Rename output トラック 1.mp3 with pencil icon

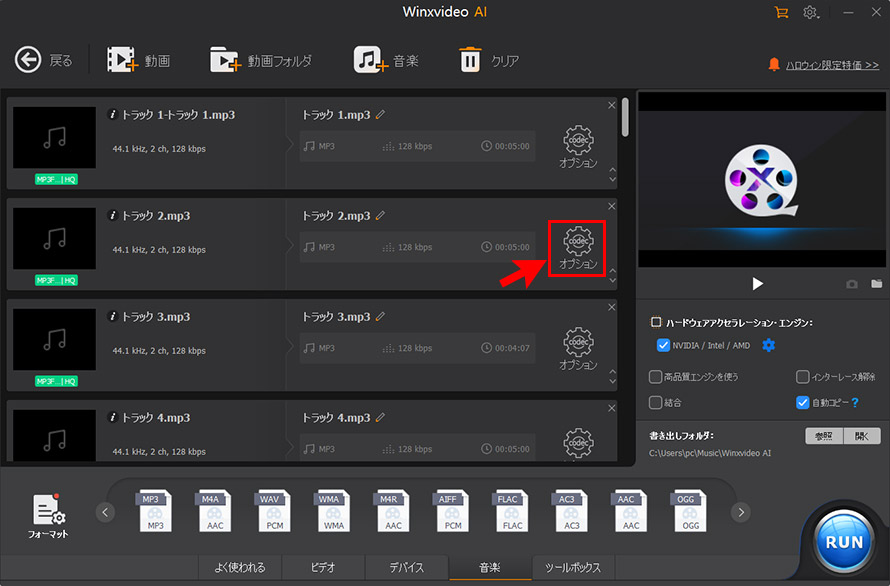[x=380, y=115]
